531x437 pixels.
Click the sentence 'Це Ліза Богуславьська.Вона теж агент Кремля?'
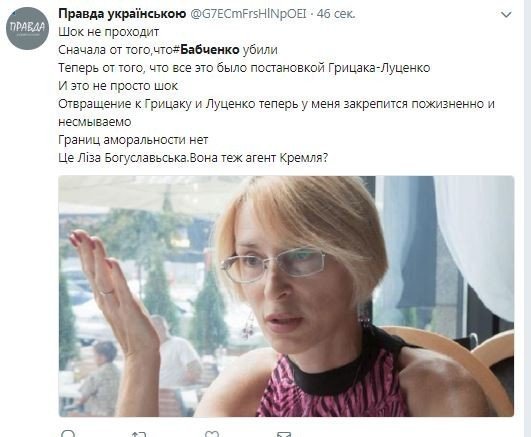pos(193,158)
